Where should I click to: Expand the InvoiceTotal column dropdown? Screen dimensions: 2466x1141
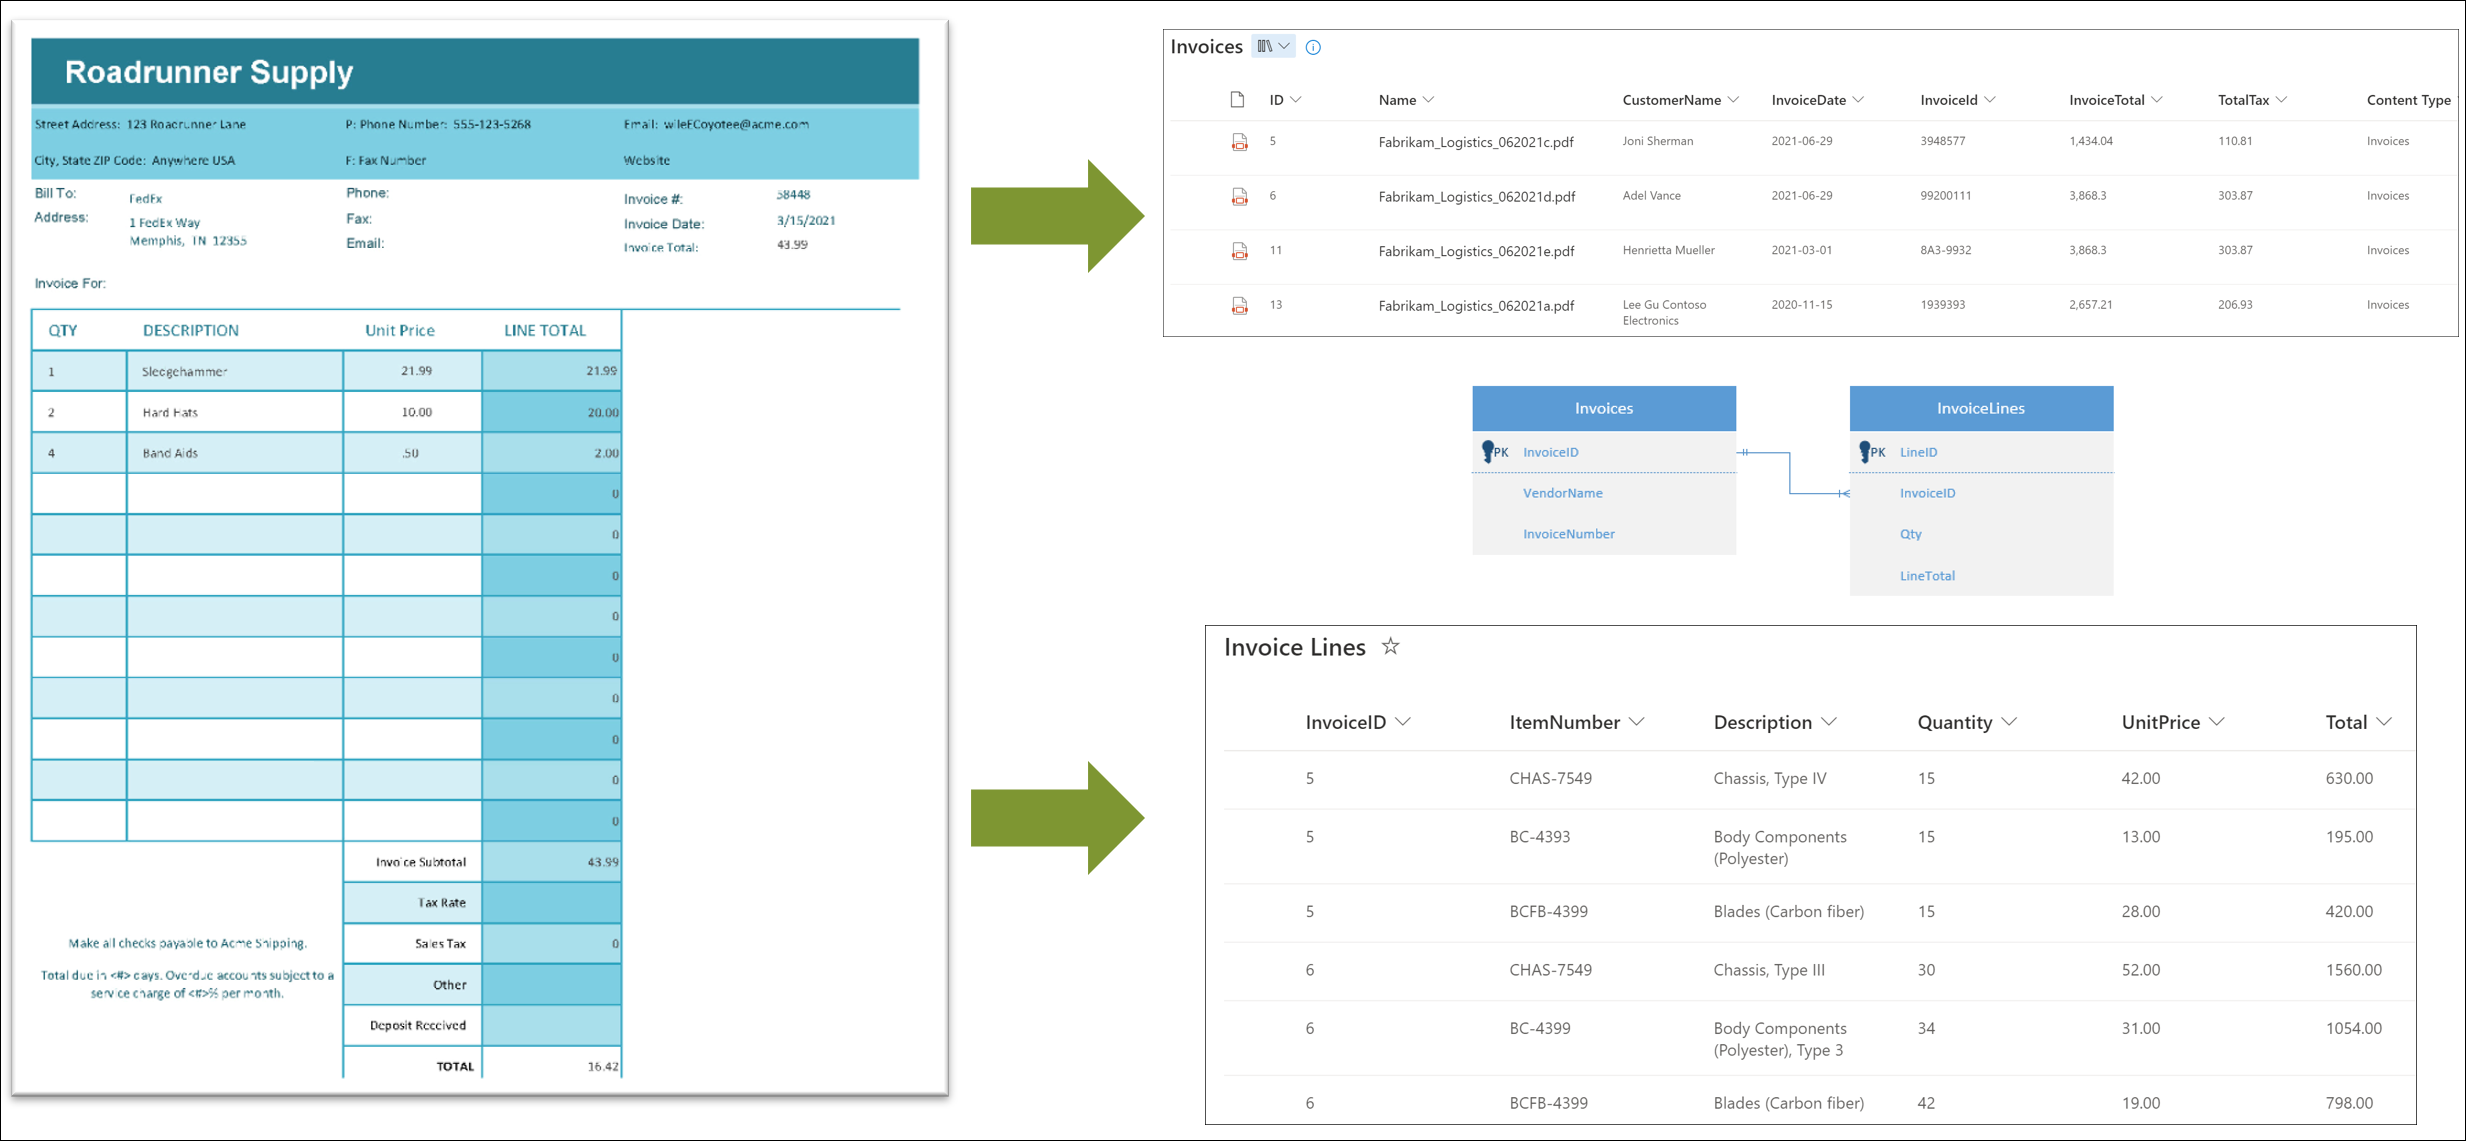2157,100
